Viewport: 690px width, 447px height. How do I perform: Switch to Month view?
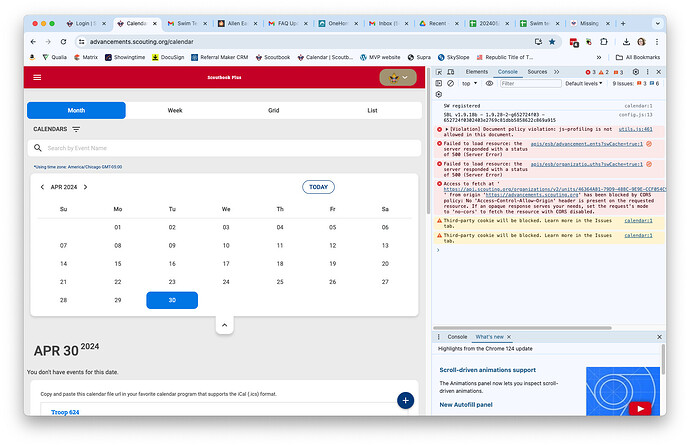[x=76, y=110]
